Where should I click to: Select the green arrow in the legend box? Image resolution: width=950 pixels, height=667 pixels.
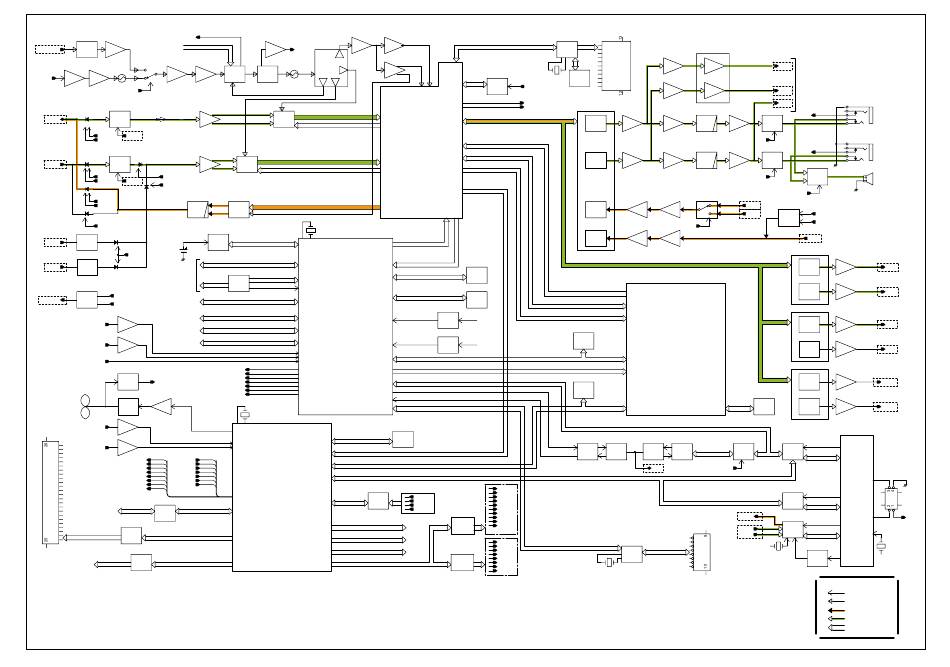(836, 619)
